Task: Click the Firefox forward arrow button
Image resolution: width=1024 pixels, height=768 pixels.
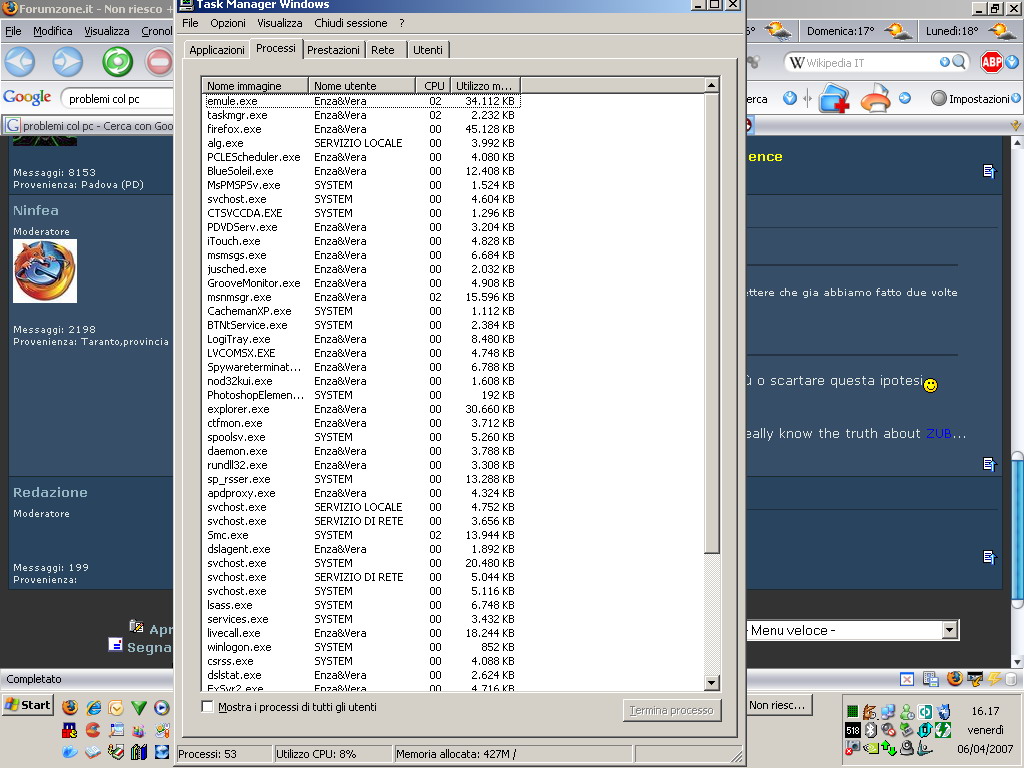Action: 68,63
